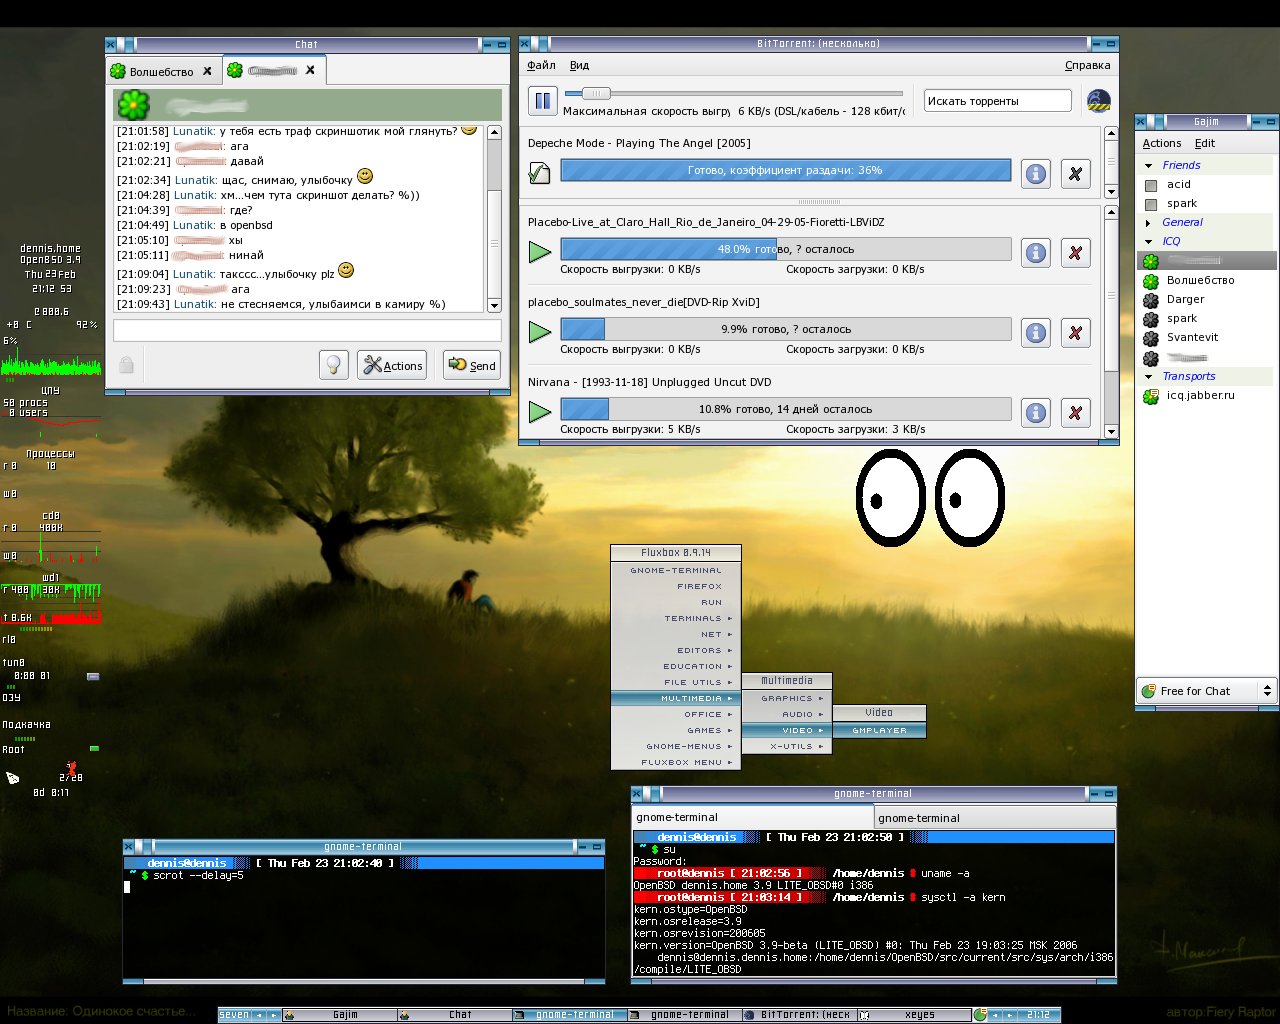
Task: Select Волшебство contact in Gajim roster
Action: (x=1206, y=280)
